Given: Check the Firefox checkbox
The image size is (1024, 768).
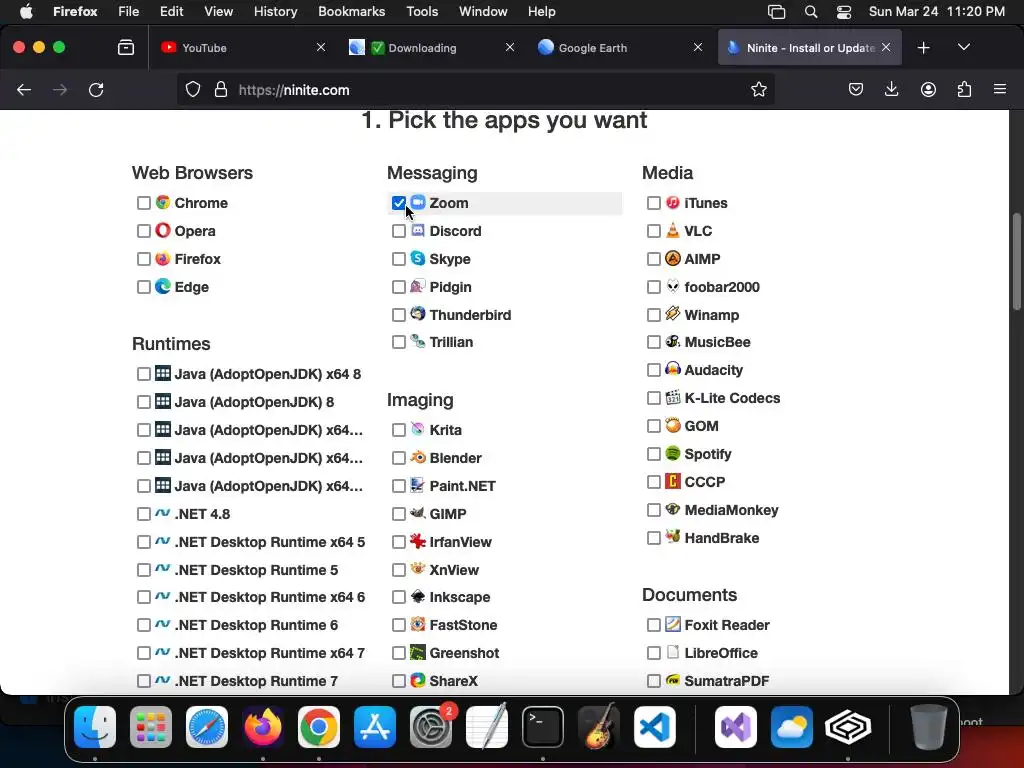Looking at the screenshot, I should click(x=144, y=259).
